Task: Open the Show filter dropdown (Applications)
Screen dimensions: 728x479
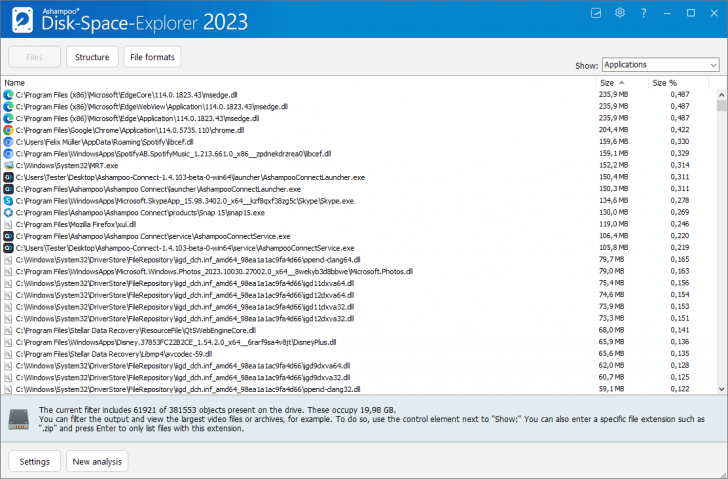Action: point(661,65)
